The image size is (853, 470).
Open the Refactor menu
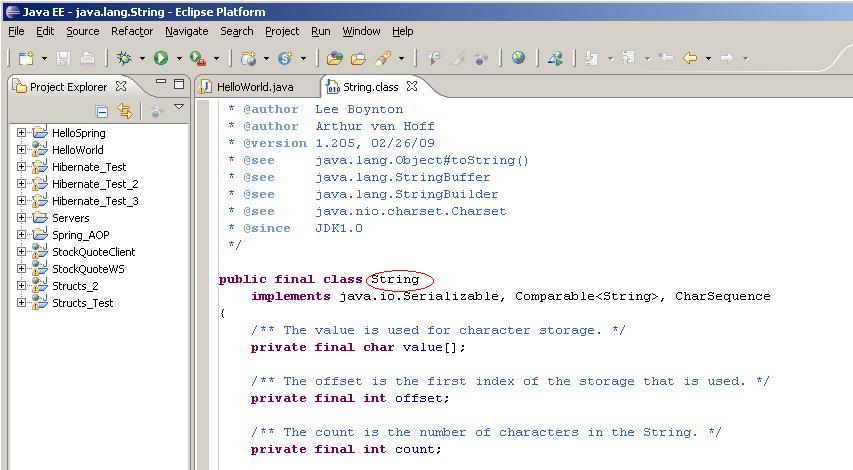point(132,31)
